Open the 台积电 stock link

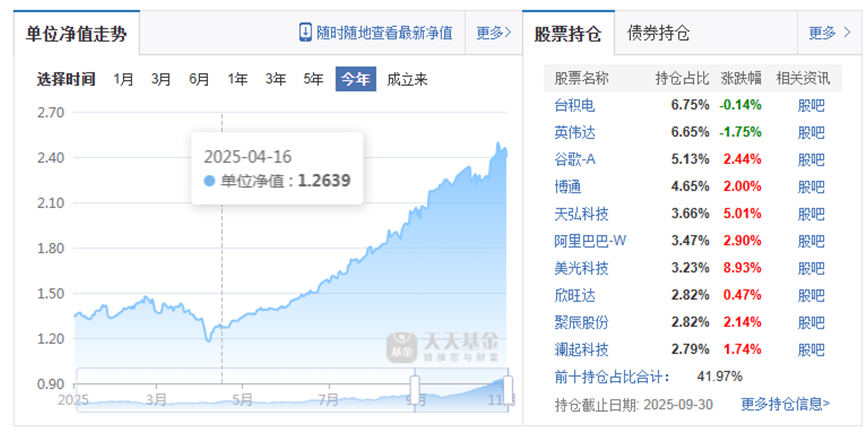[x=575, y=105]
